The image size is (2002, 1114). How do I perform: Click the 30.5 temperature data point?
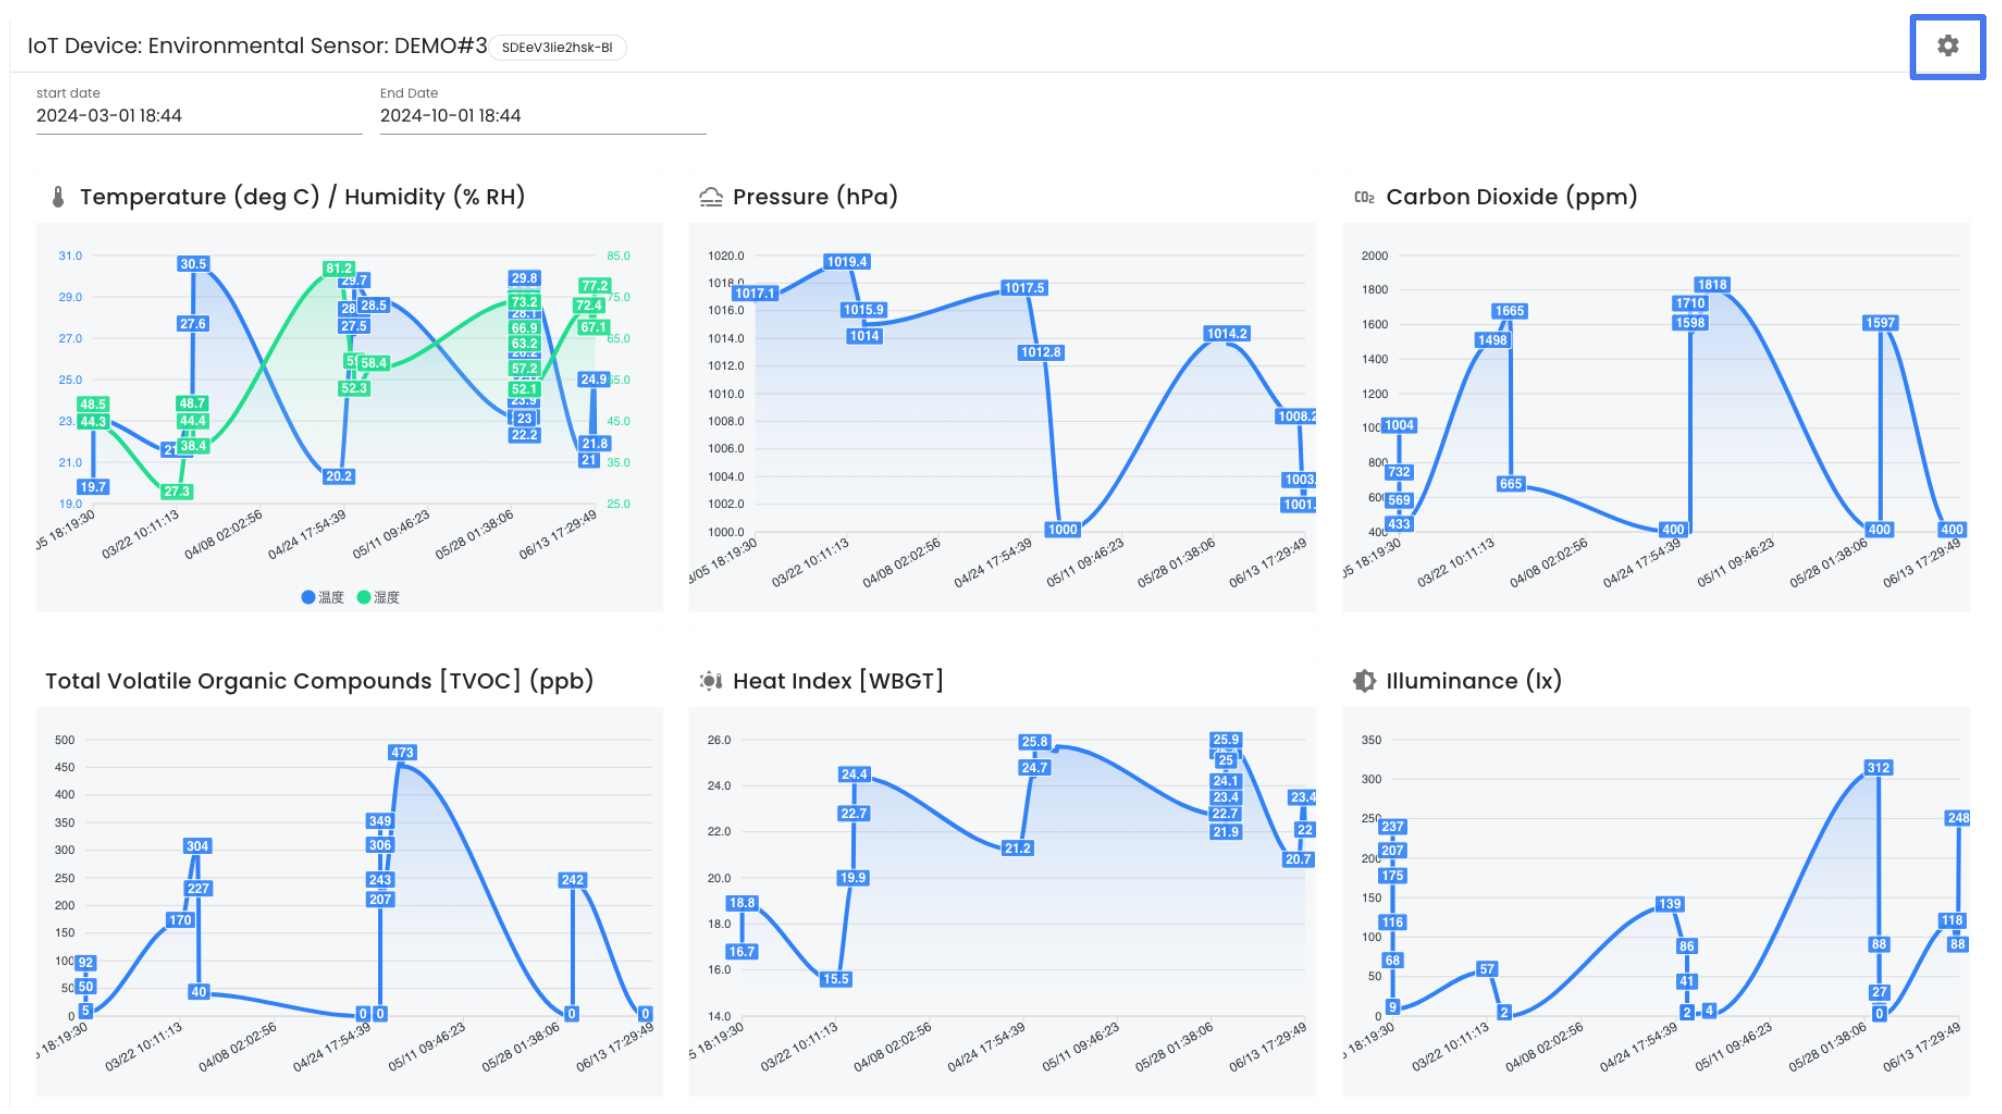[x=193, y=264]
